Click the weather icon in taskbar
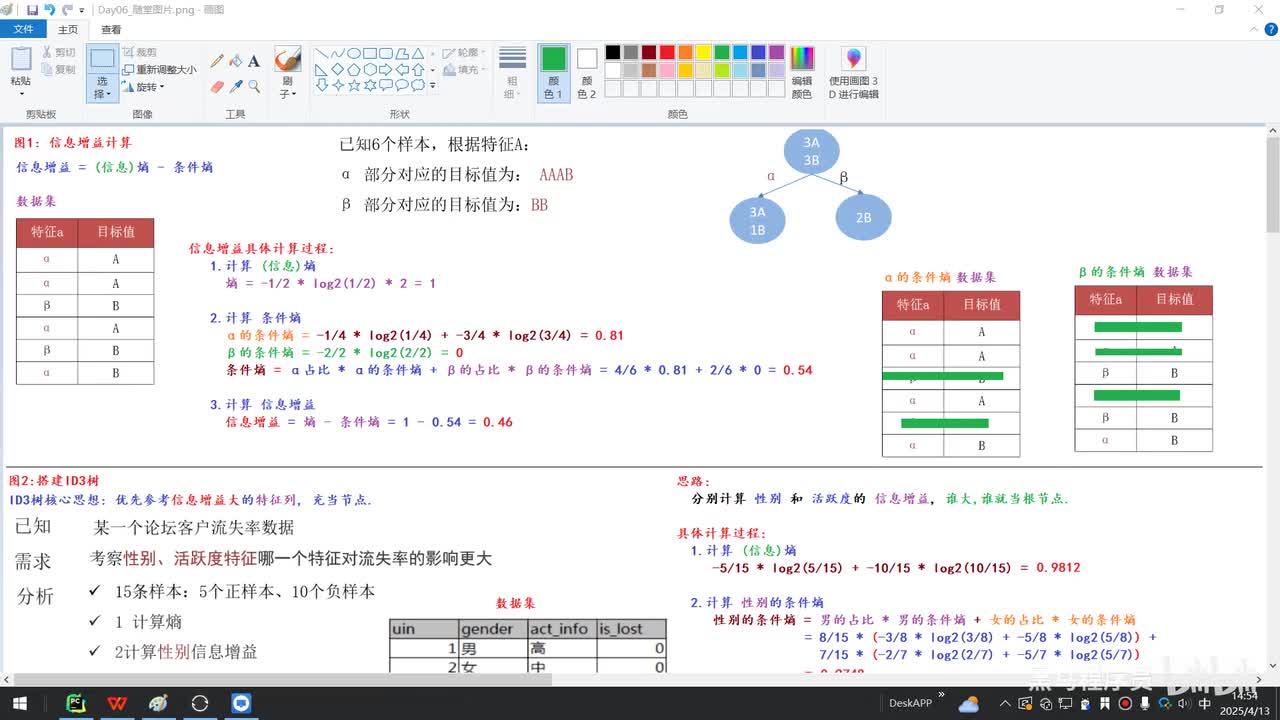This screenshot has height=720, width=1280. point(968,704)
